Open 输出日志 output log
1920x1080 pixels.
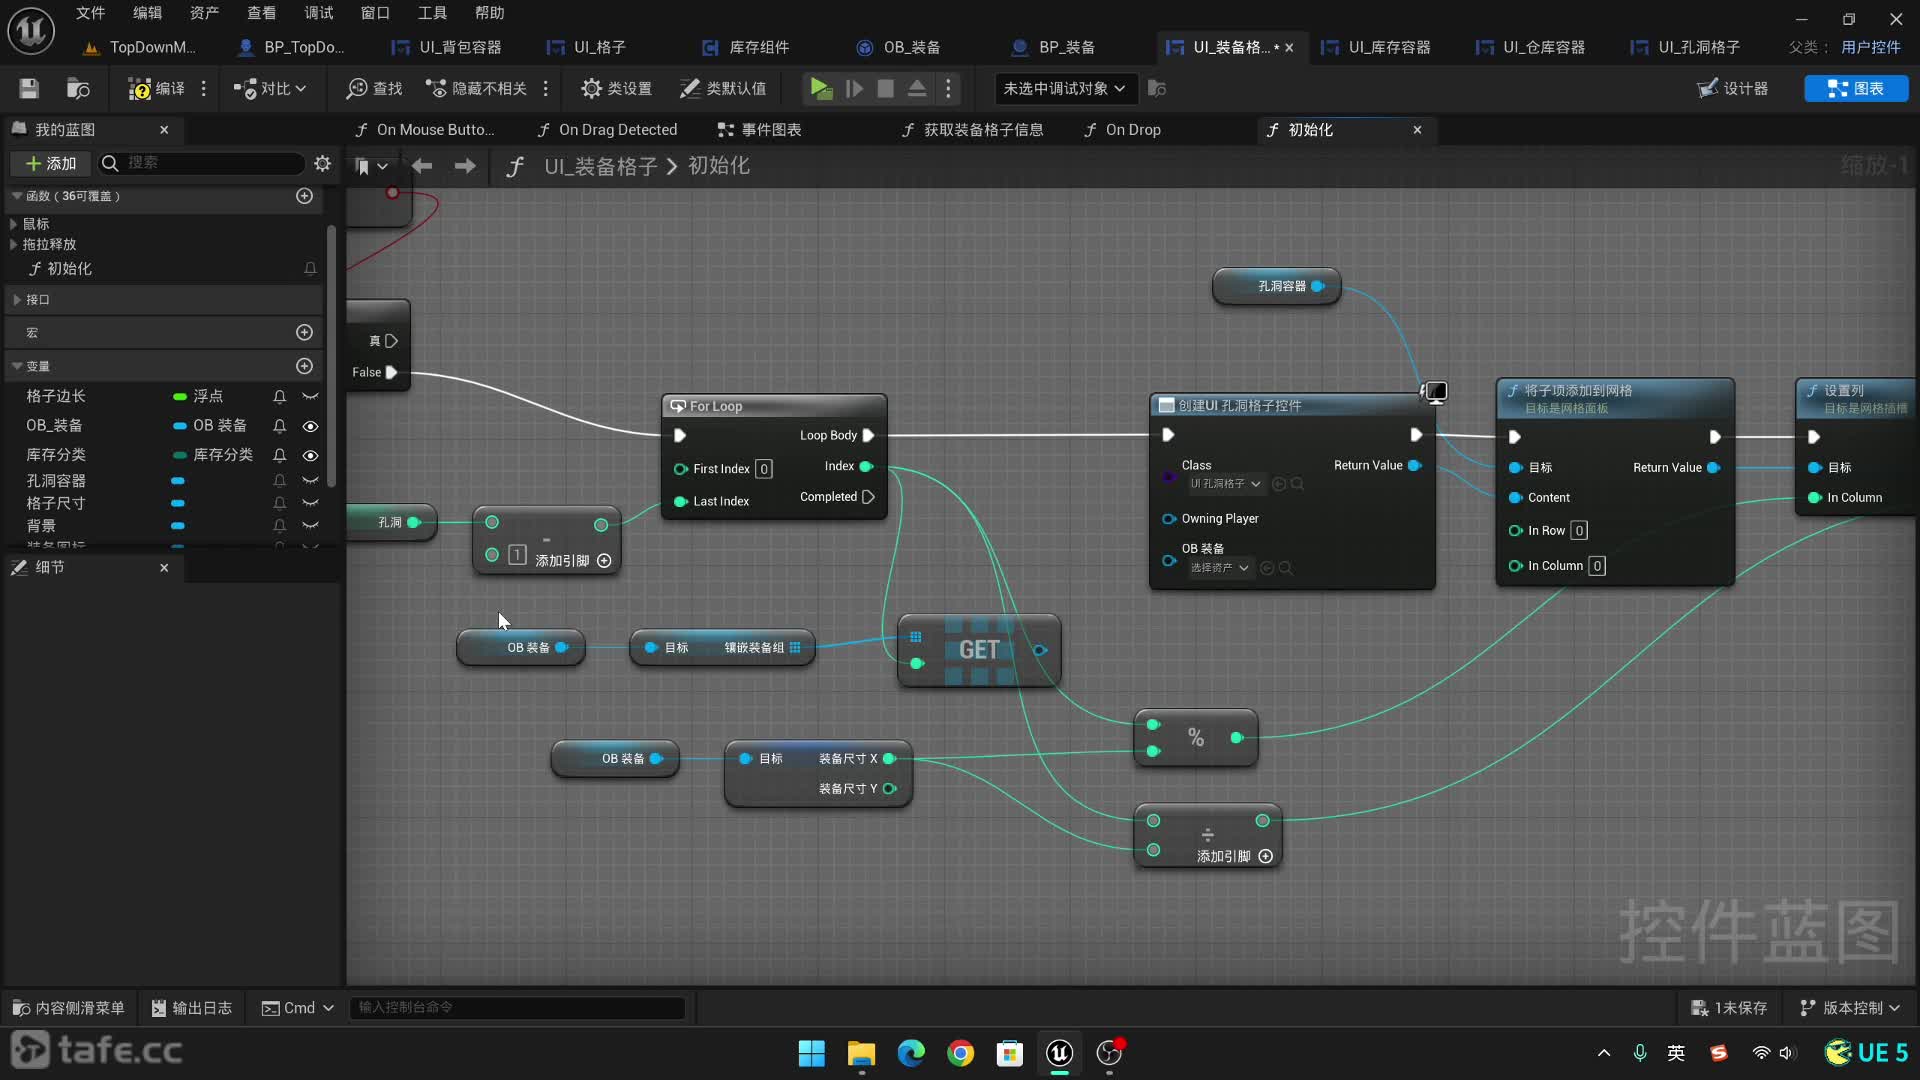(x=192, y=1008)
